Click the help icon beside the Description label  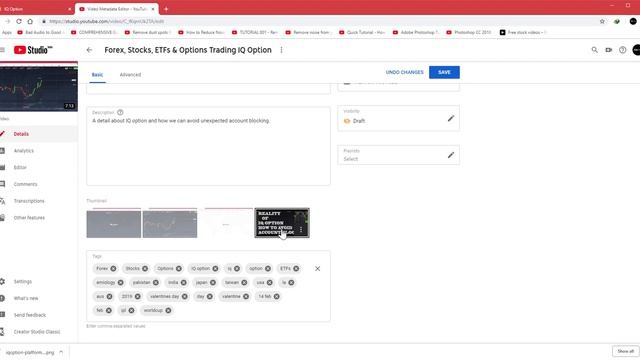120,112
